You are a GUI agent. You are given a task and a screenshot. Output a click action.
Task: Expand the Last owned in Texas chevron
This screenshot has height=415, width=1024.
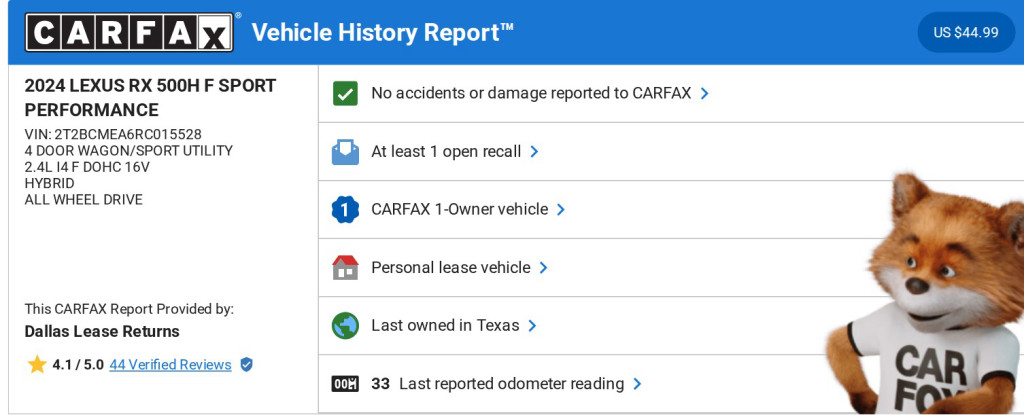(x=533, y=325)
